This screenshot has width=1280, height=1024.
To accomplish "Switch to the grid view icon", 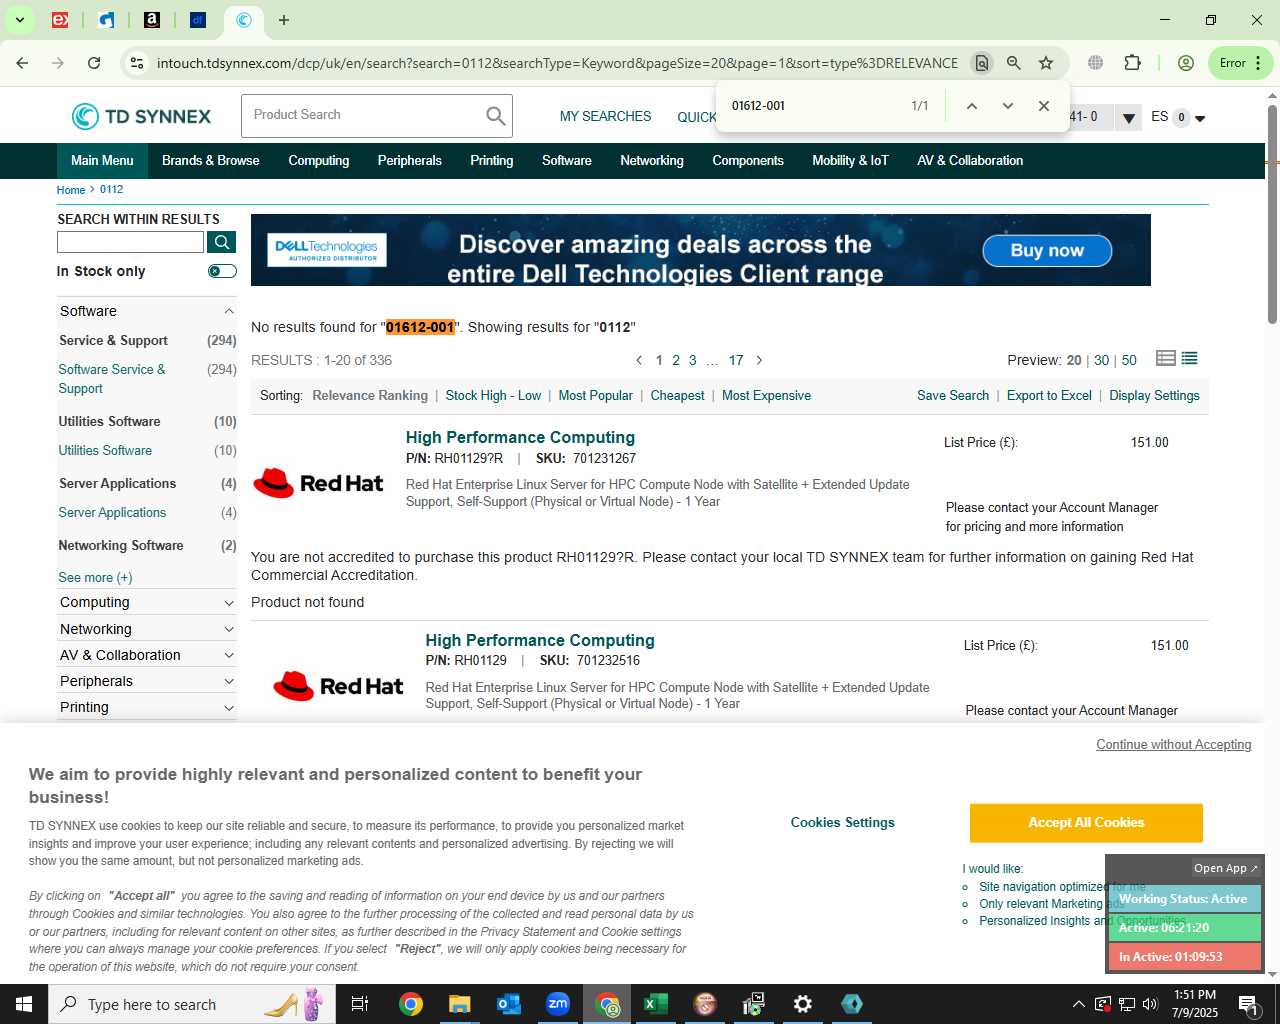I will tap(1165, 359).
